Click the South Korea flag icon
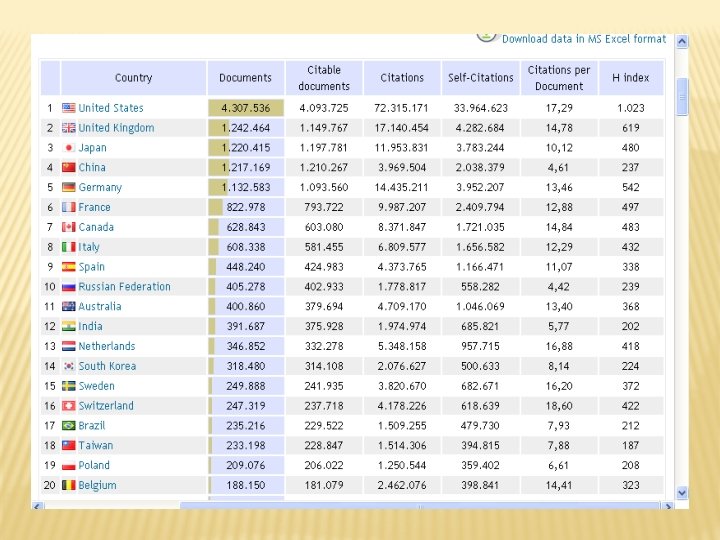The height and width of the screenshot is (540, 720). pos(68,366)
